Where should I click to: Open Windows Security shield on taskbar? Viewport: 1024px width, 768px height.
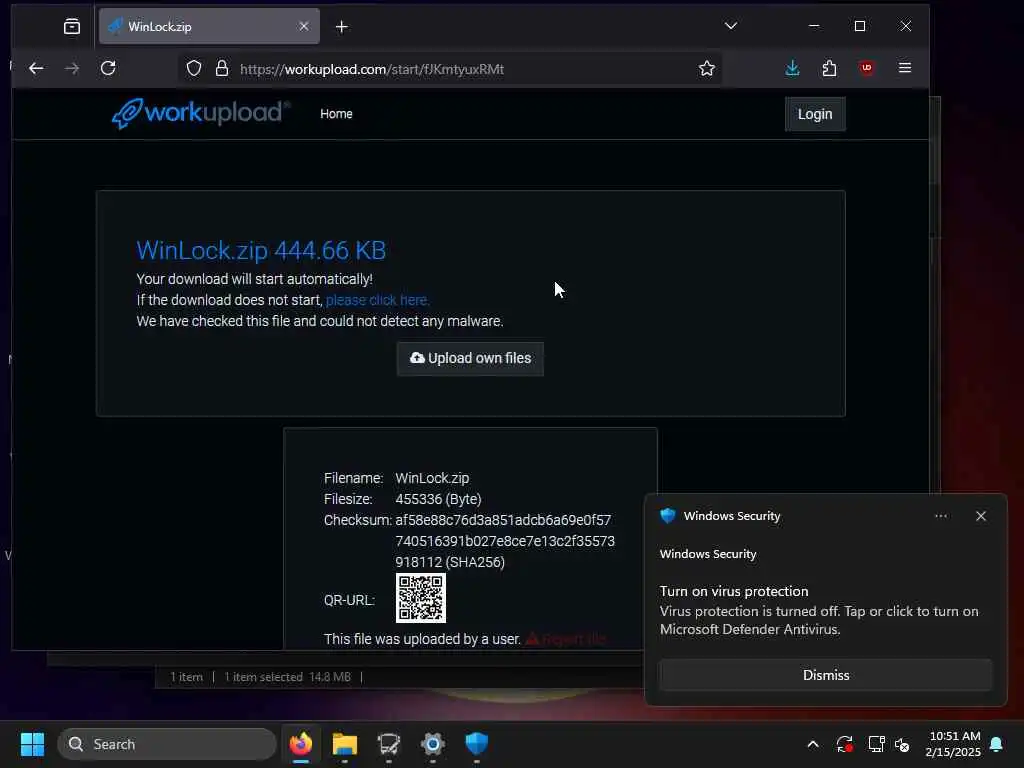477,744
